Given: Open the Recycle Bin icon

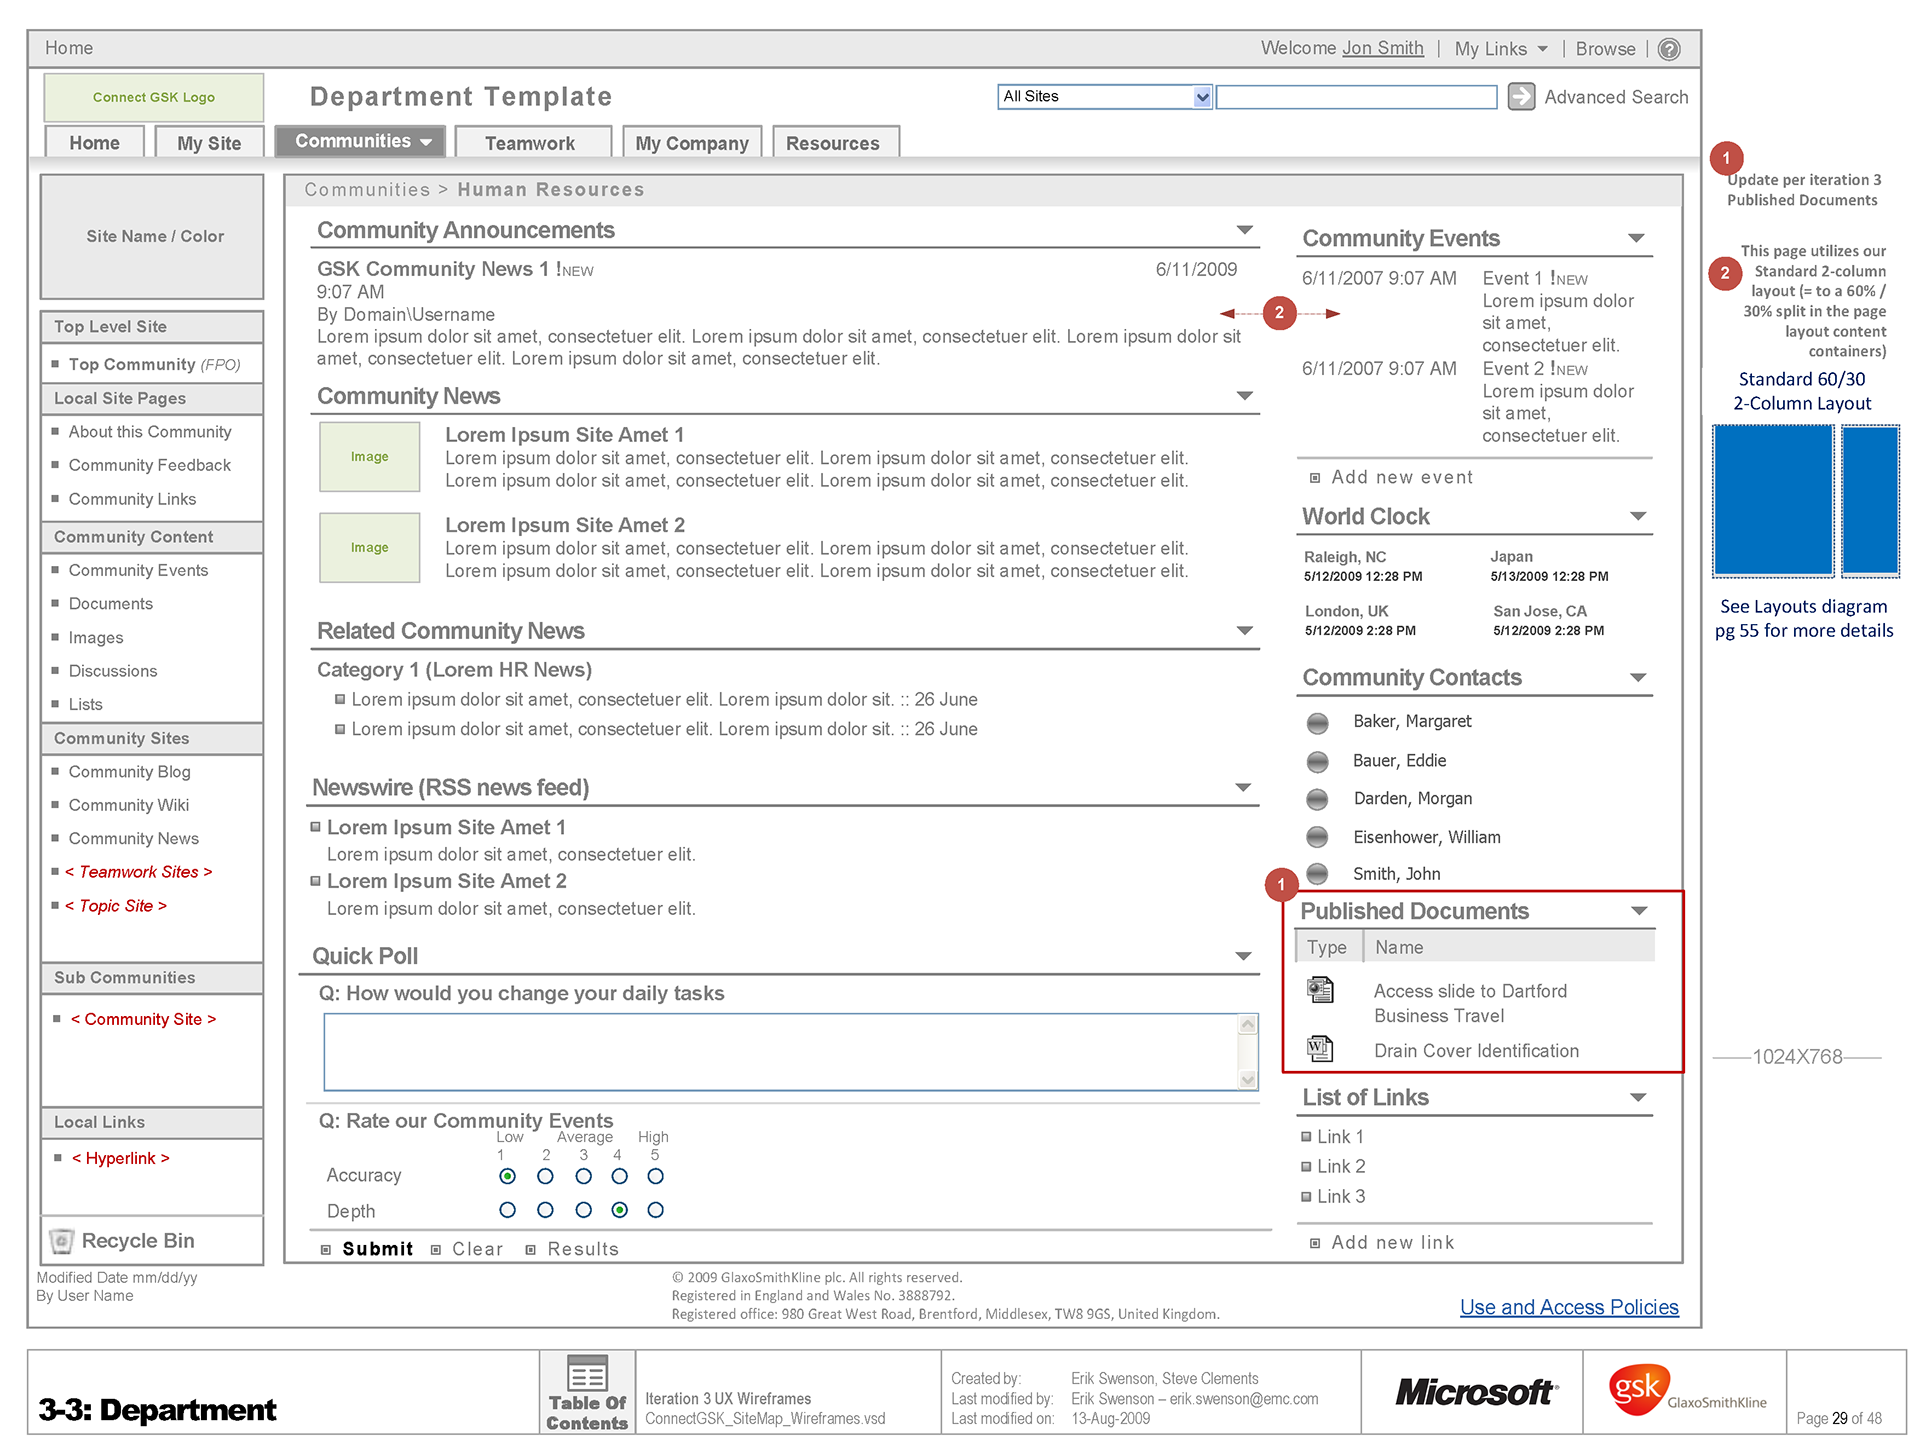Looking at the screenshot, I should 62,1241.
